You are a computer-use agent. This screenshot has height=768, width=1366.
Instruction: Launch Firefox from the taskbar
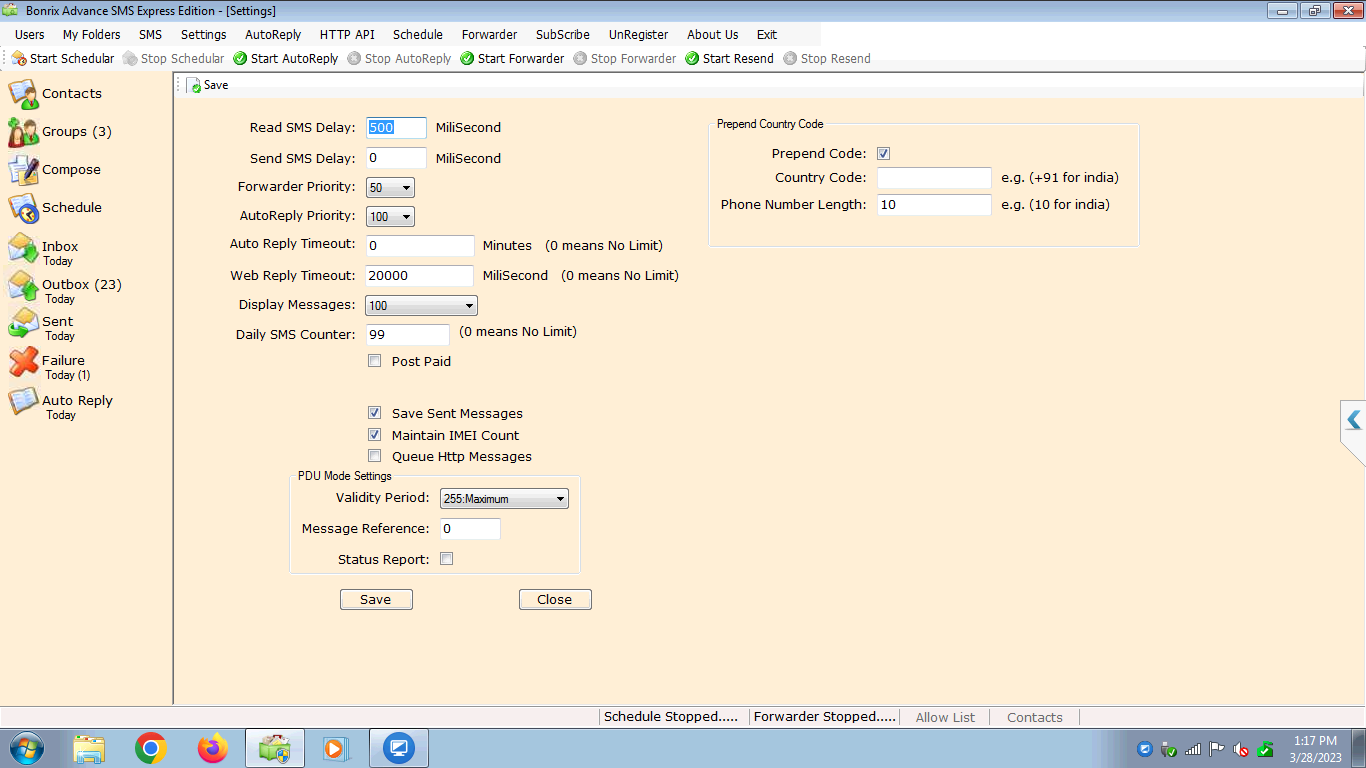213,748
